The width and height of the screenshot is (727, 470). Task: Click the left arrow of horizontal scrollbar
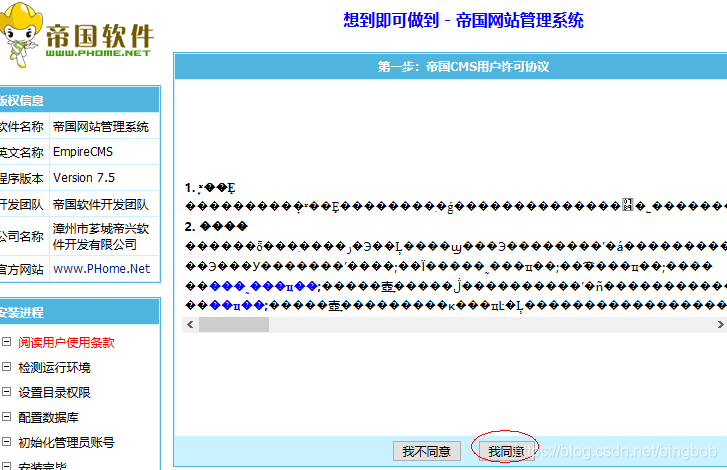click(x=190, y=324)
